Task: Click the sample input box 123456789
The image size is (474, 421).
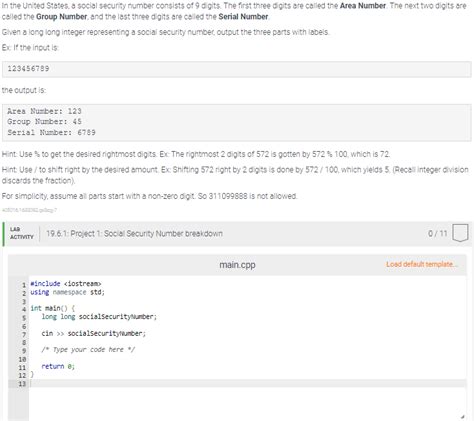Action: (237, 69)
